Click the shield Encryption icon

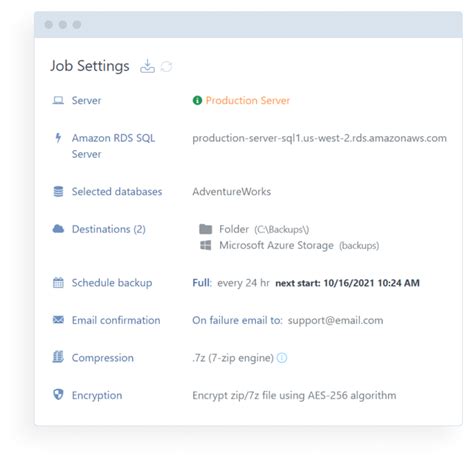[x=58, y=395]
